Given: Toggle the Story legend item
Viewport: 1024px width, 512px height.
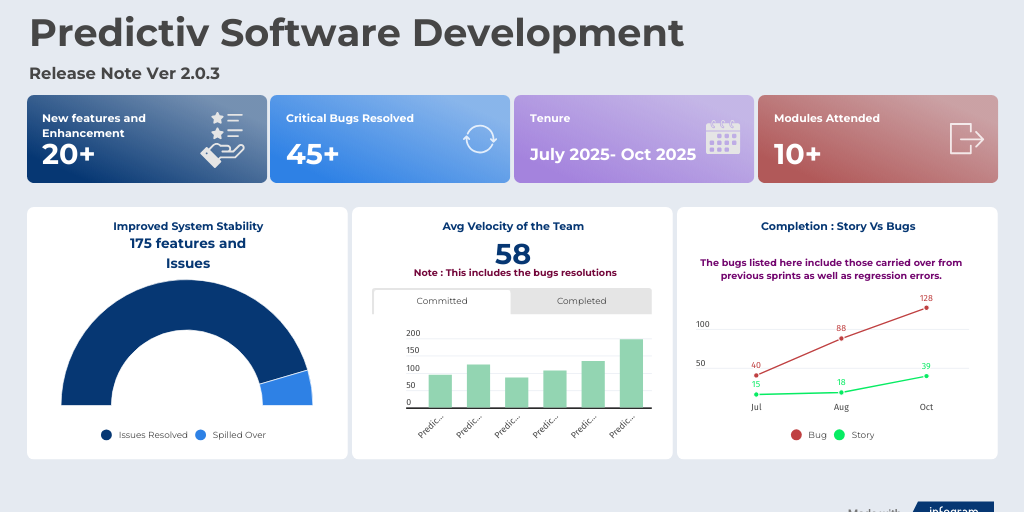Looking at the screenshot, I should point(854,435).
